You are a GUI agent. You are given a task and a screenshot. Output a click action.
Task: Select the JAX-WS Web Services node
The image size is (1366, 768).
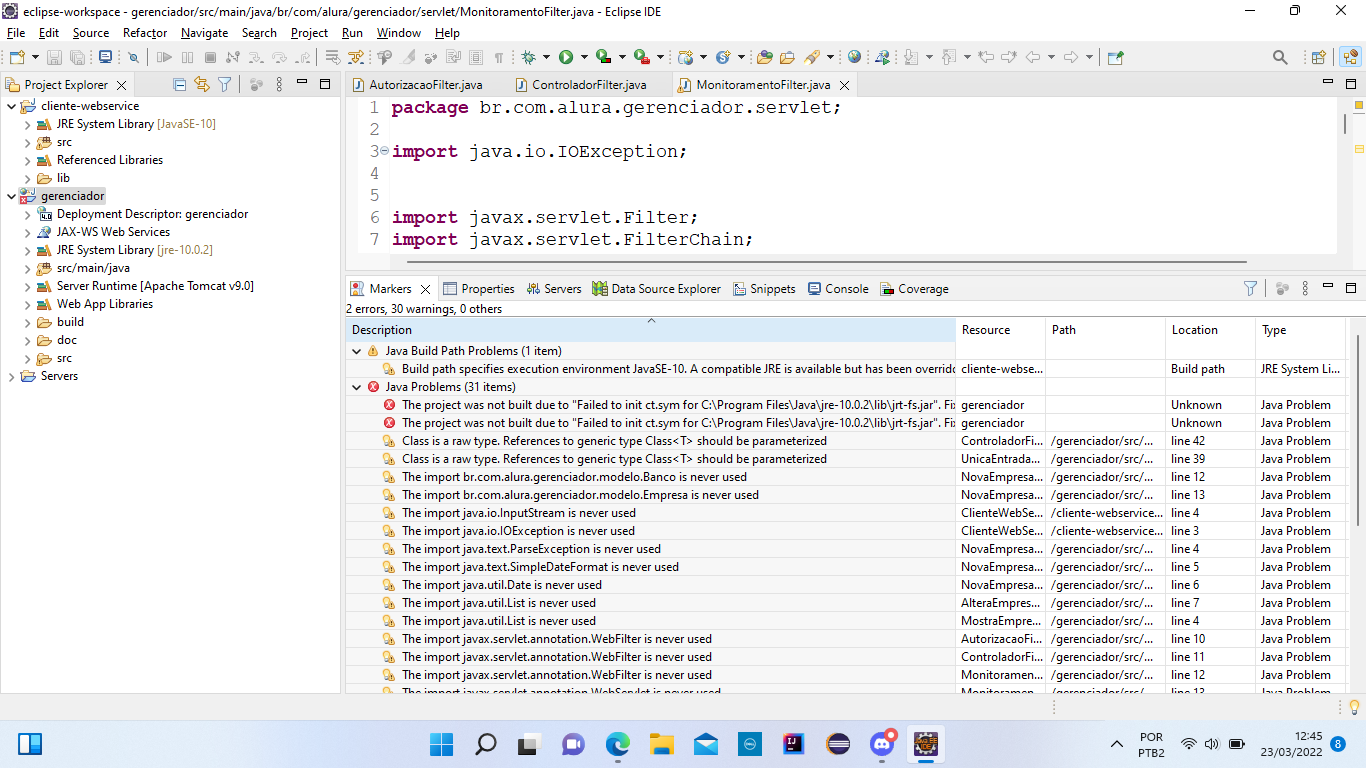(x=105, y=232)
